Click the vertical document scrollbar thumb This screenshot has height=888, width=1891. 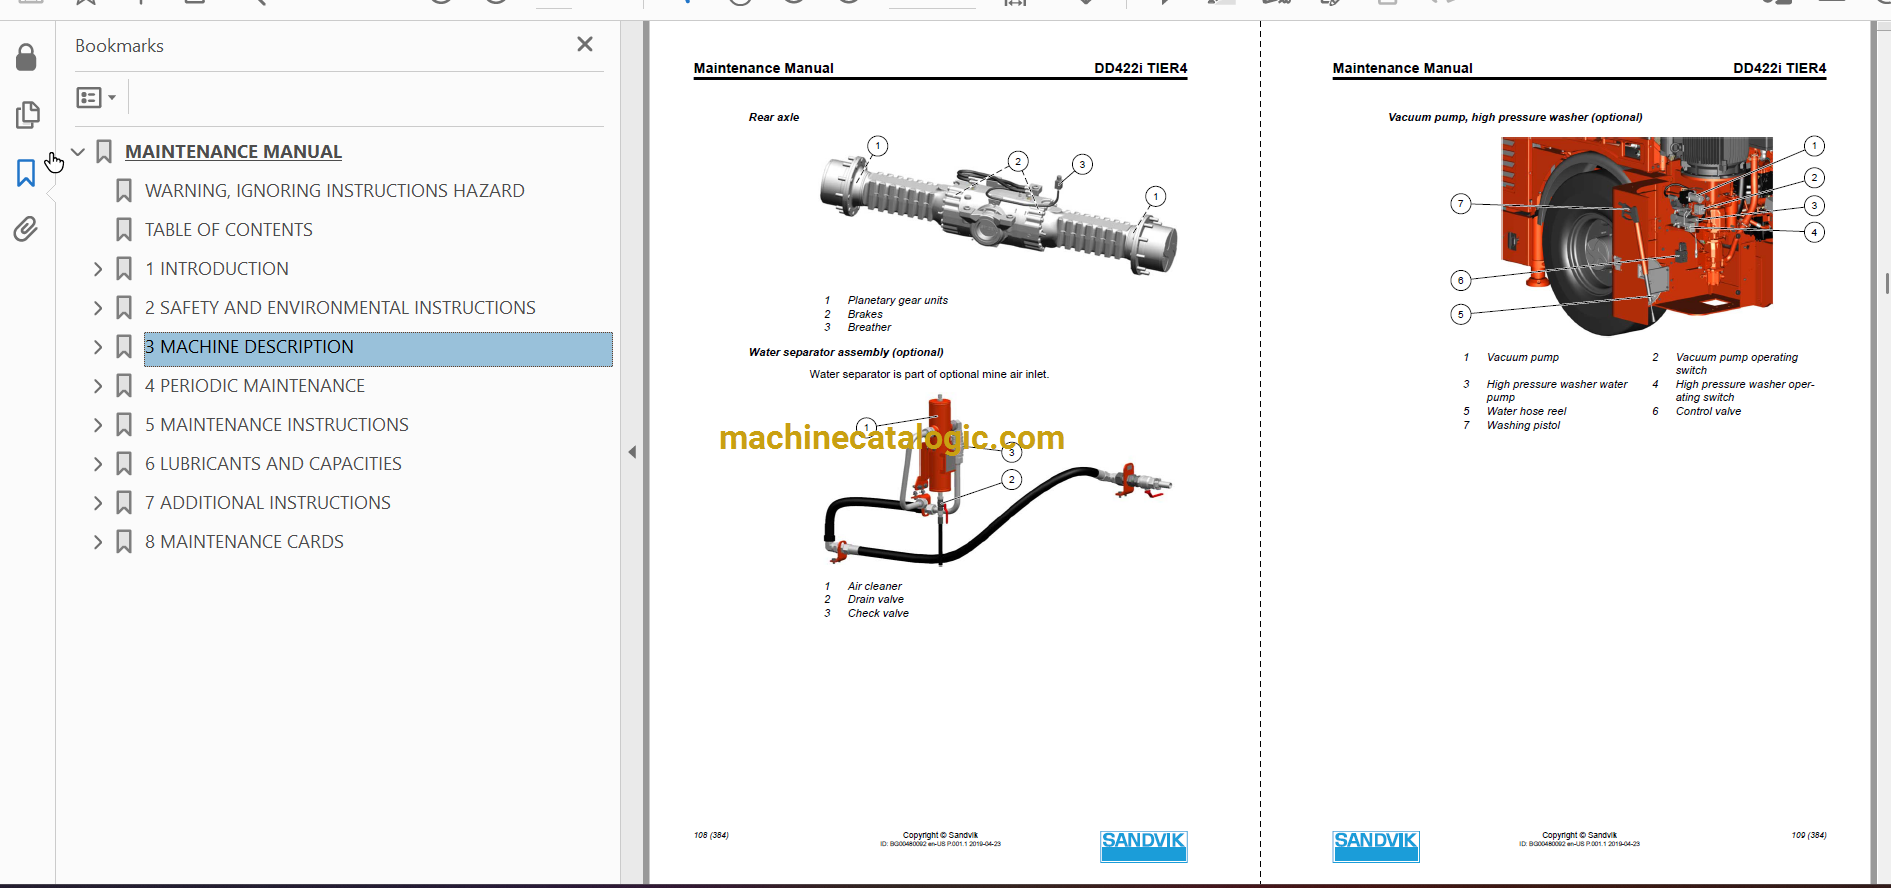(1887, 283)
